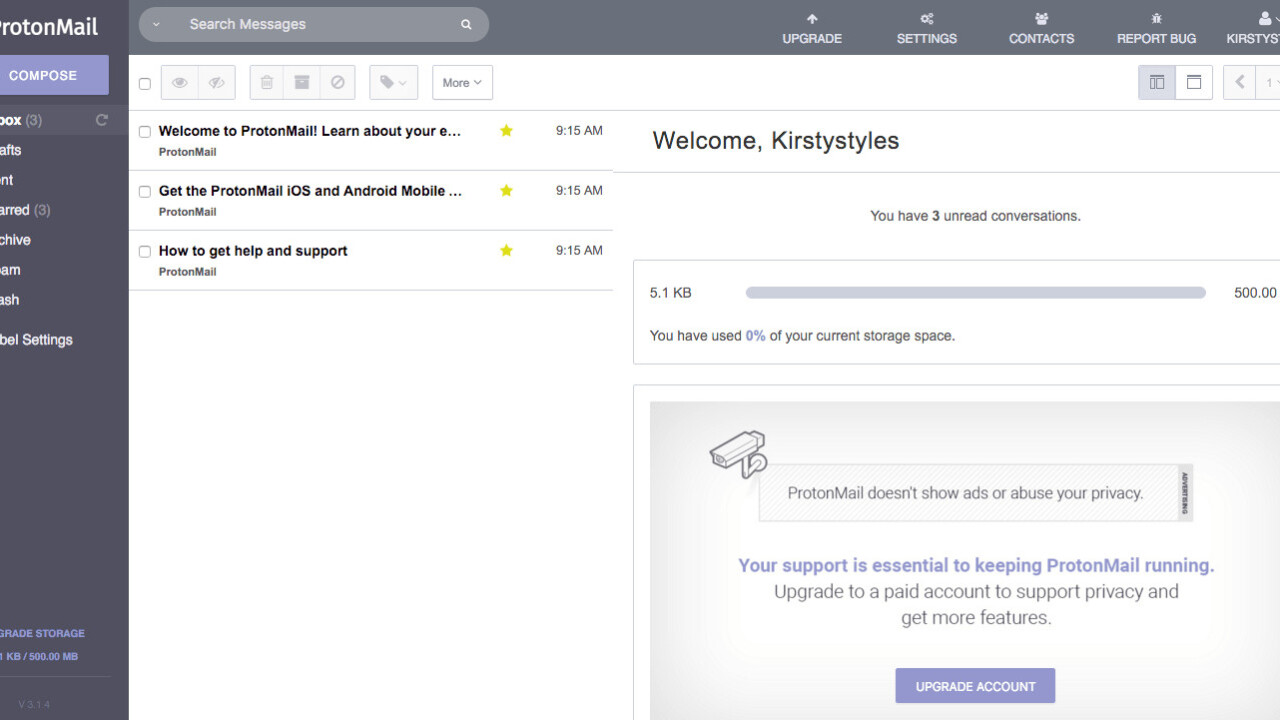
Task: Click the Upgrade Account button
Action: click(975, 686)
